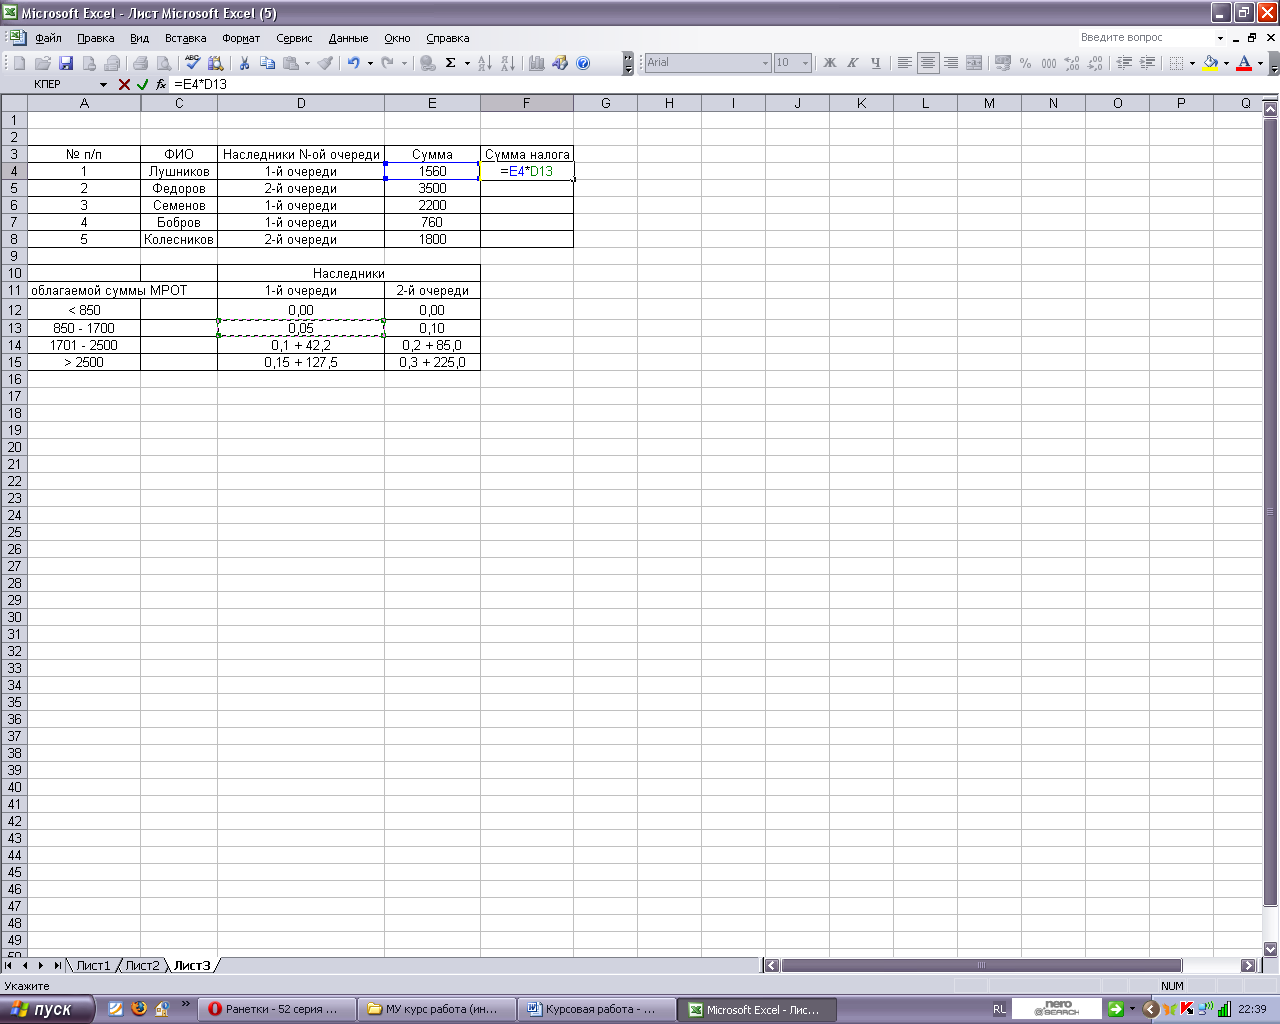Toggle Merge and Center

coord(974,63)
